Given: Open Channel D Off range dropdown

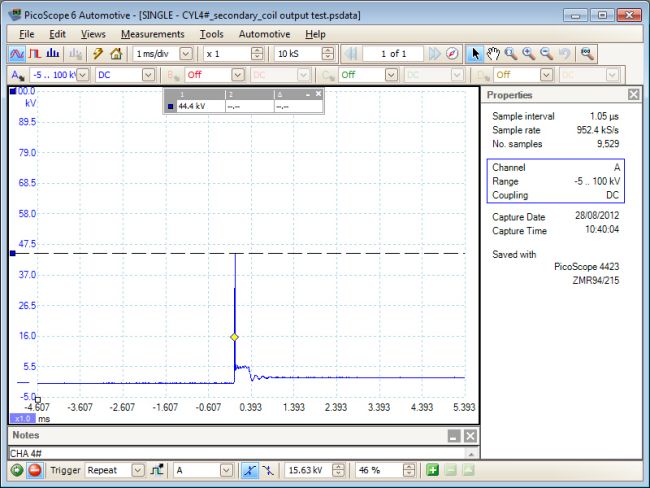Looking at the screenshot, I should [546, 75].
